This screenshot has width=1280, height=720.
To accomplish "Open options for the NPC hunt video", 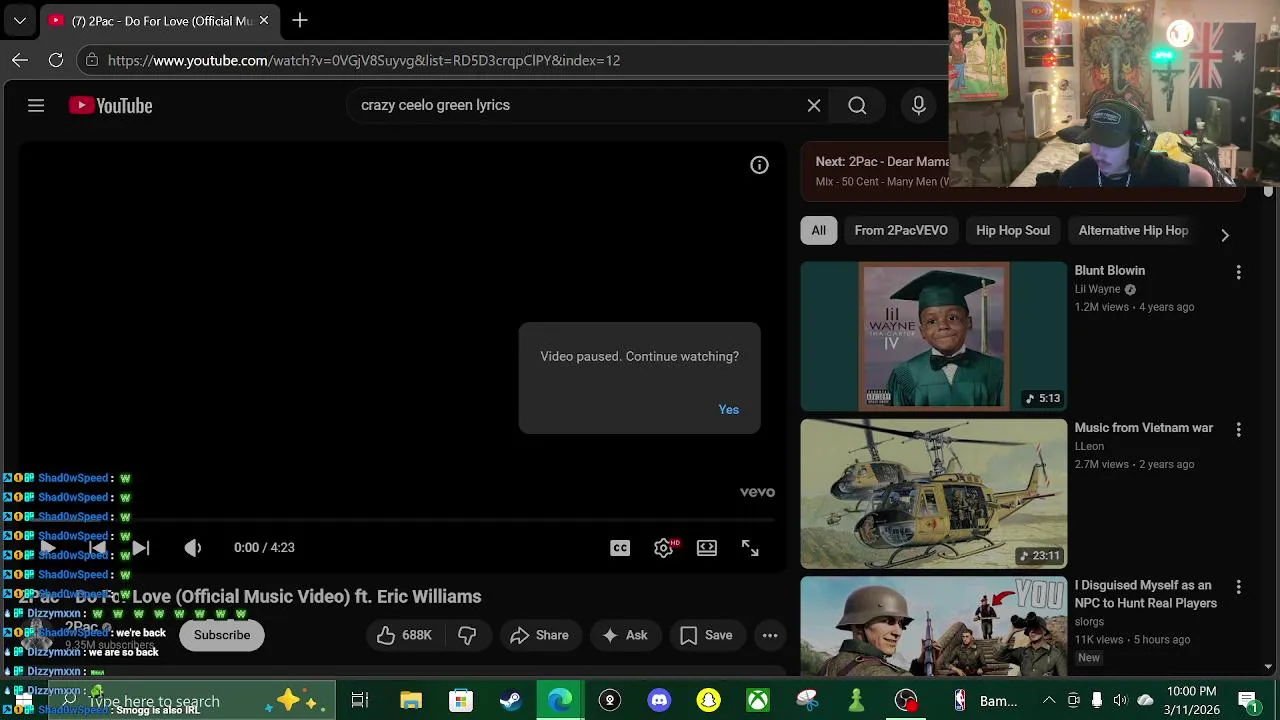I will 1239,587.
